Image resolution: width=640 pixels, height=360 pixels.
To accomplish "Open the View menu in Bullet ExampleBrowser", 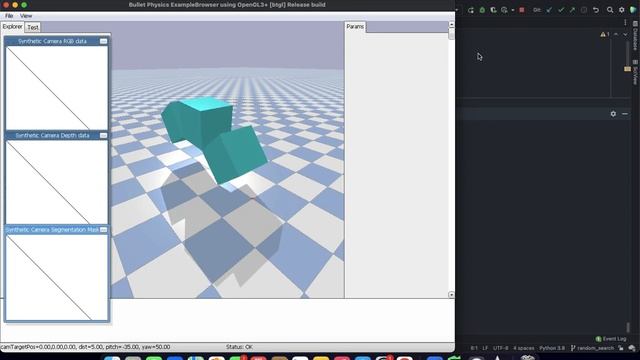I will [26, 16].
